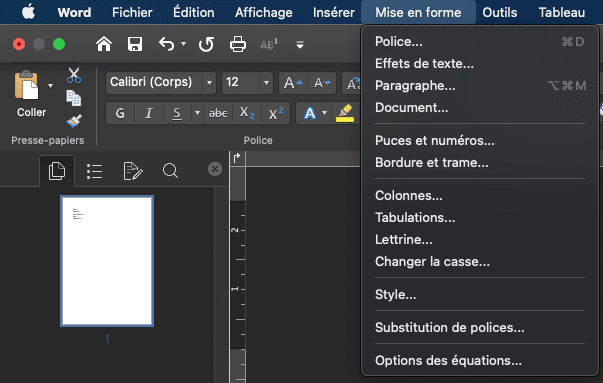The width and height of the screenshot is (603, 383).
Task: Open the Word application menu
Action: pos(74,12)
